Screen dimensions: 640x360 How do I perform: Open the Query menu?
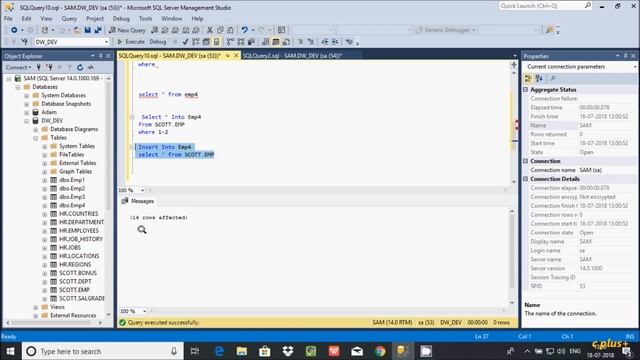tap(69, 18)
